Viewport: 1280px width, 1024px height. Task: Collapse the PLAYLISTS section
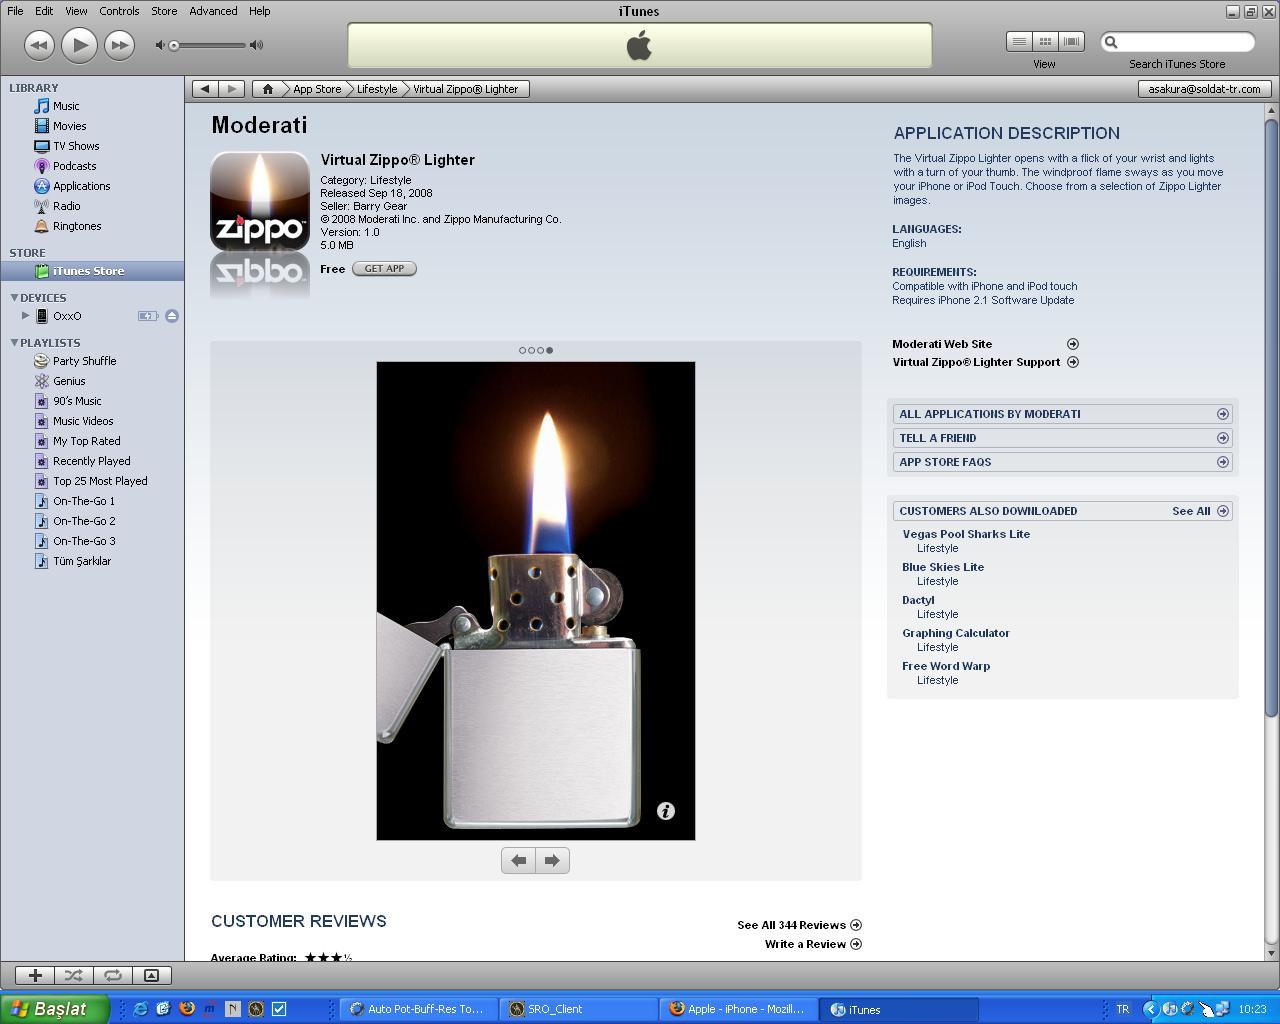point(14,343)
